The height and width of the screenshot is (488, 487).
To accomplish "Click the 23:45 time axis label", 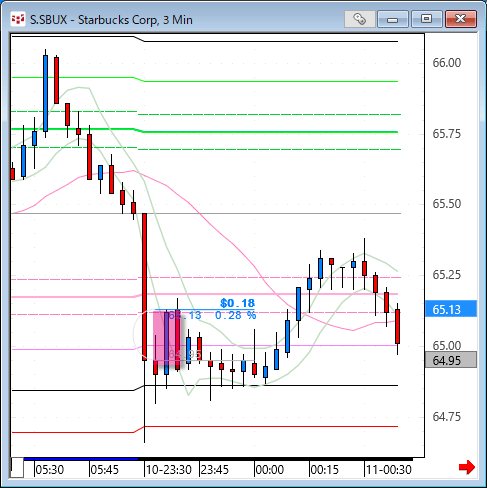I will [x=215, y=470].
